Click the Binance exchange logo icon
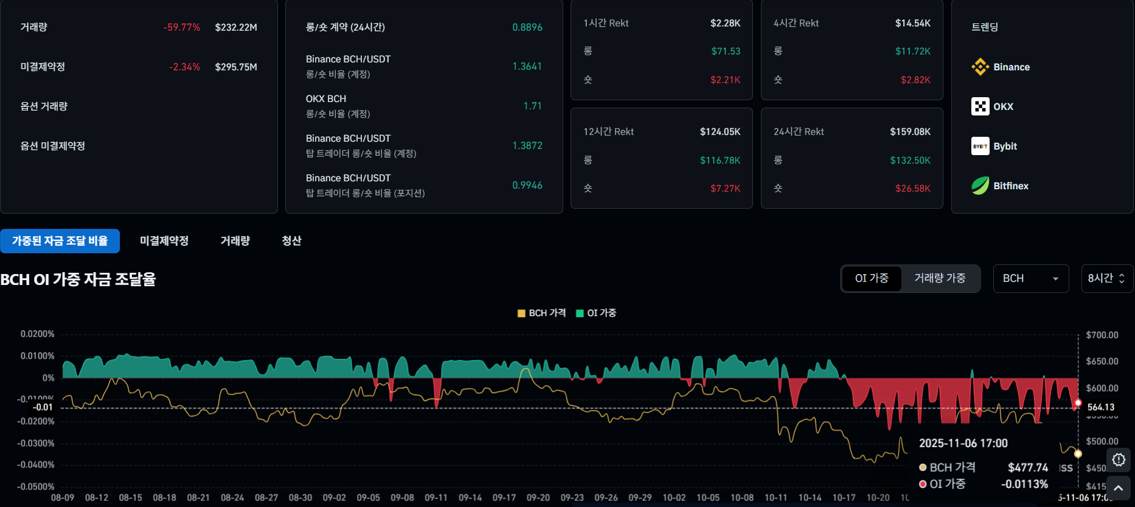This screenshot has width=1135, height=507. point(980,67)
